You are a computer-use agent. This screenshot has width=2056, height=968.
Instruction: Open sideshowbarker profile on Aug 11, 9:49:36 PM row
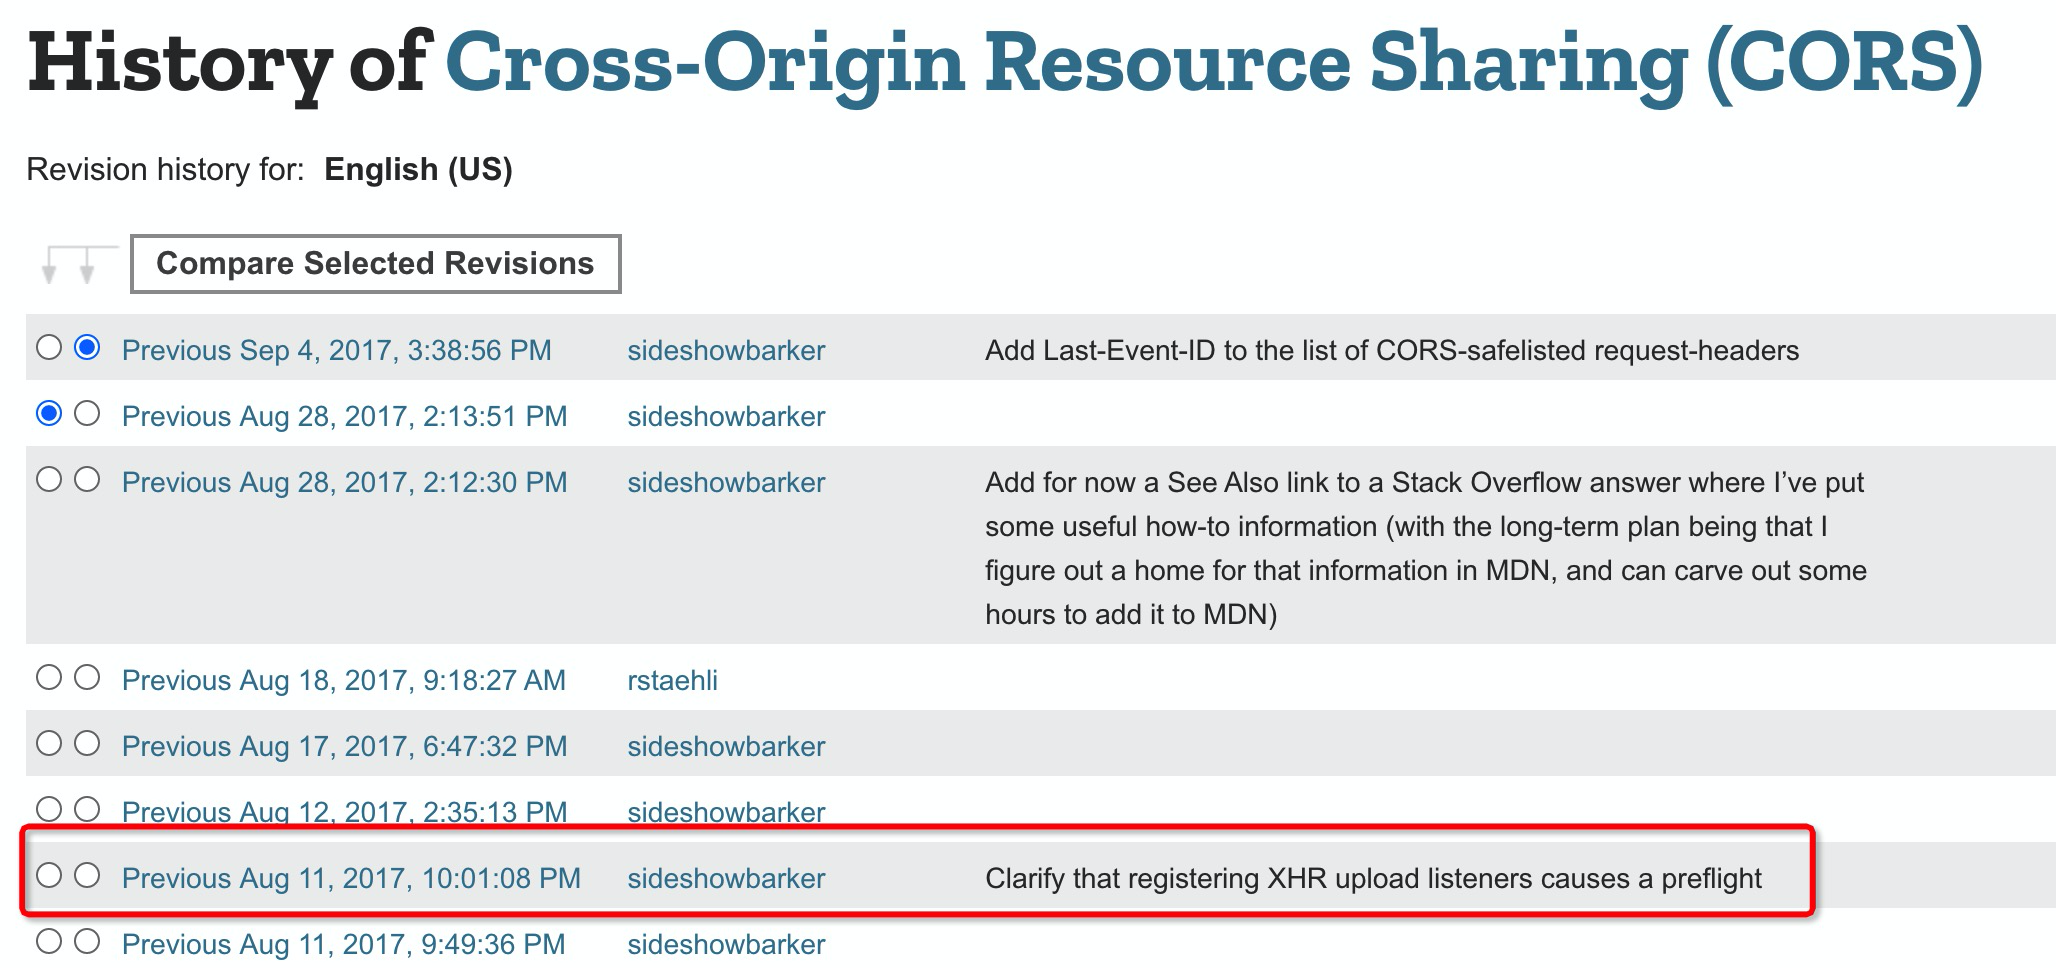(726, 944)
